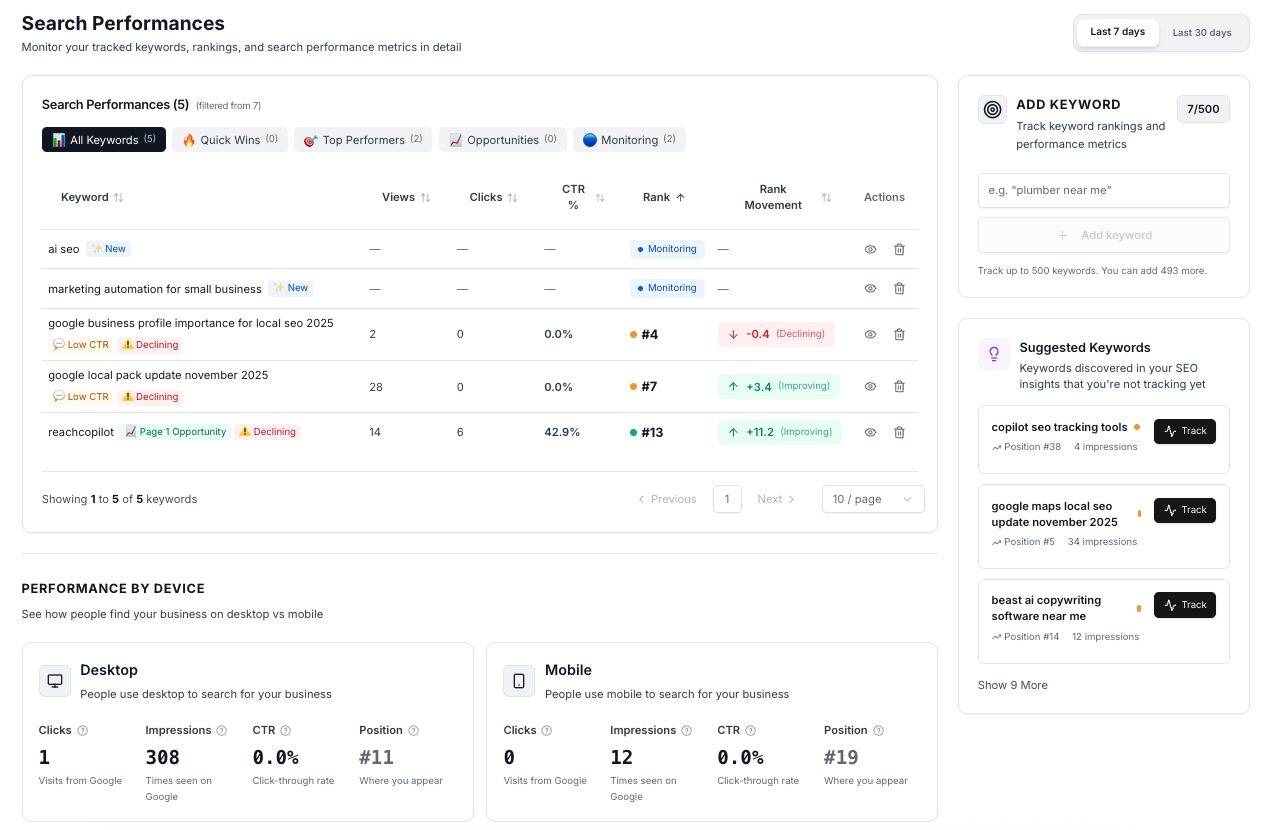Expand Show 9 More suggested keywords
The width and height of the screenshot is (1269, 830).
1012,684
